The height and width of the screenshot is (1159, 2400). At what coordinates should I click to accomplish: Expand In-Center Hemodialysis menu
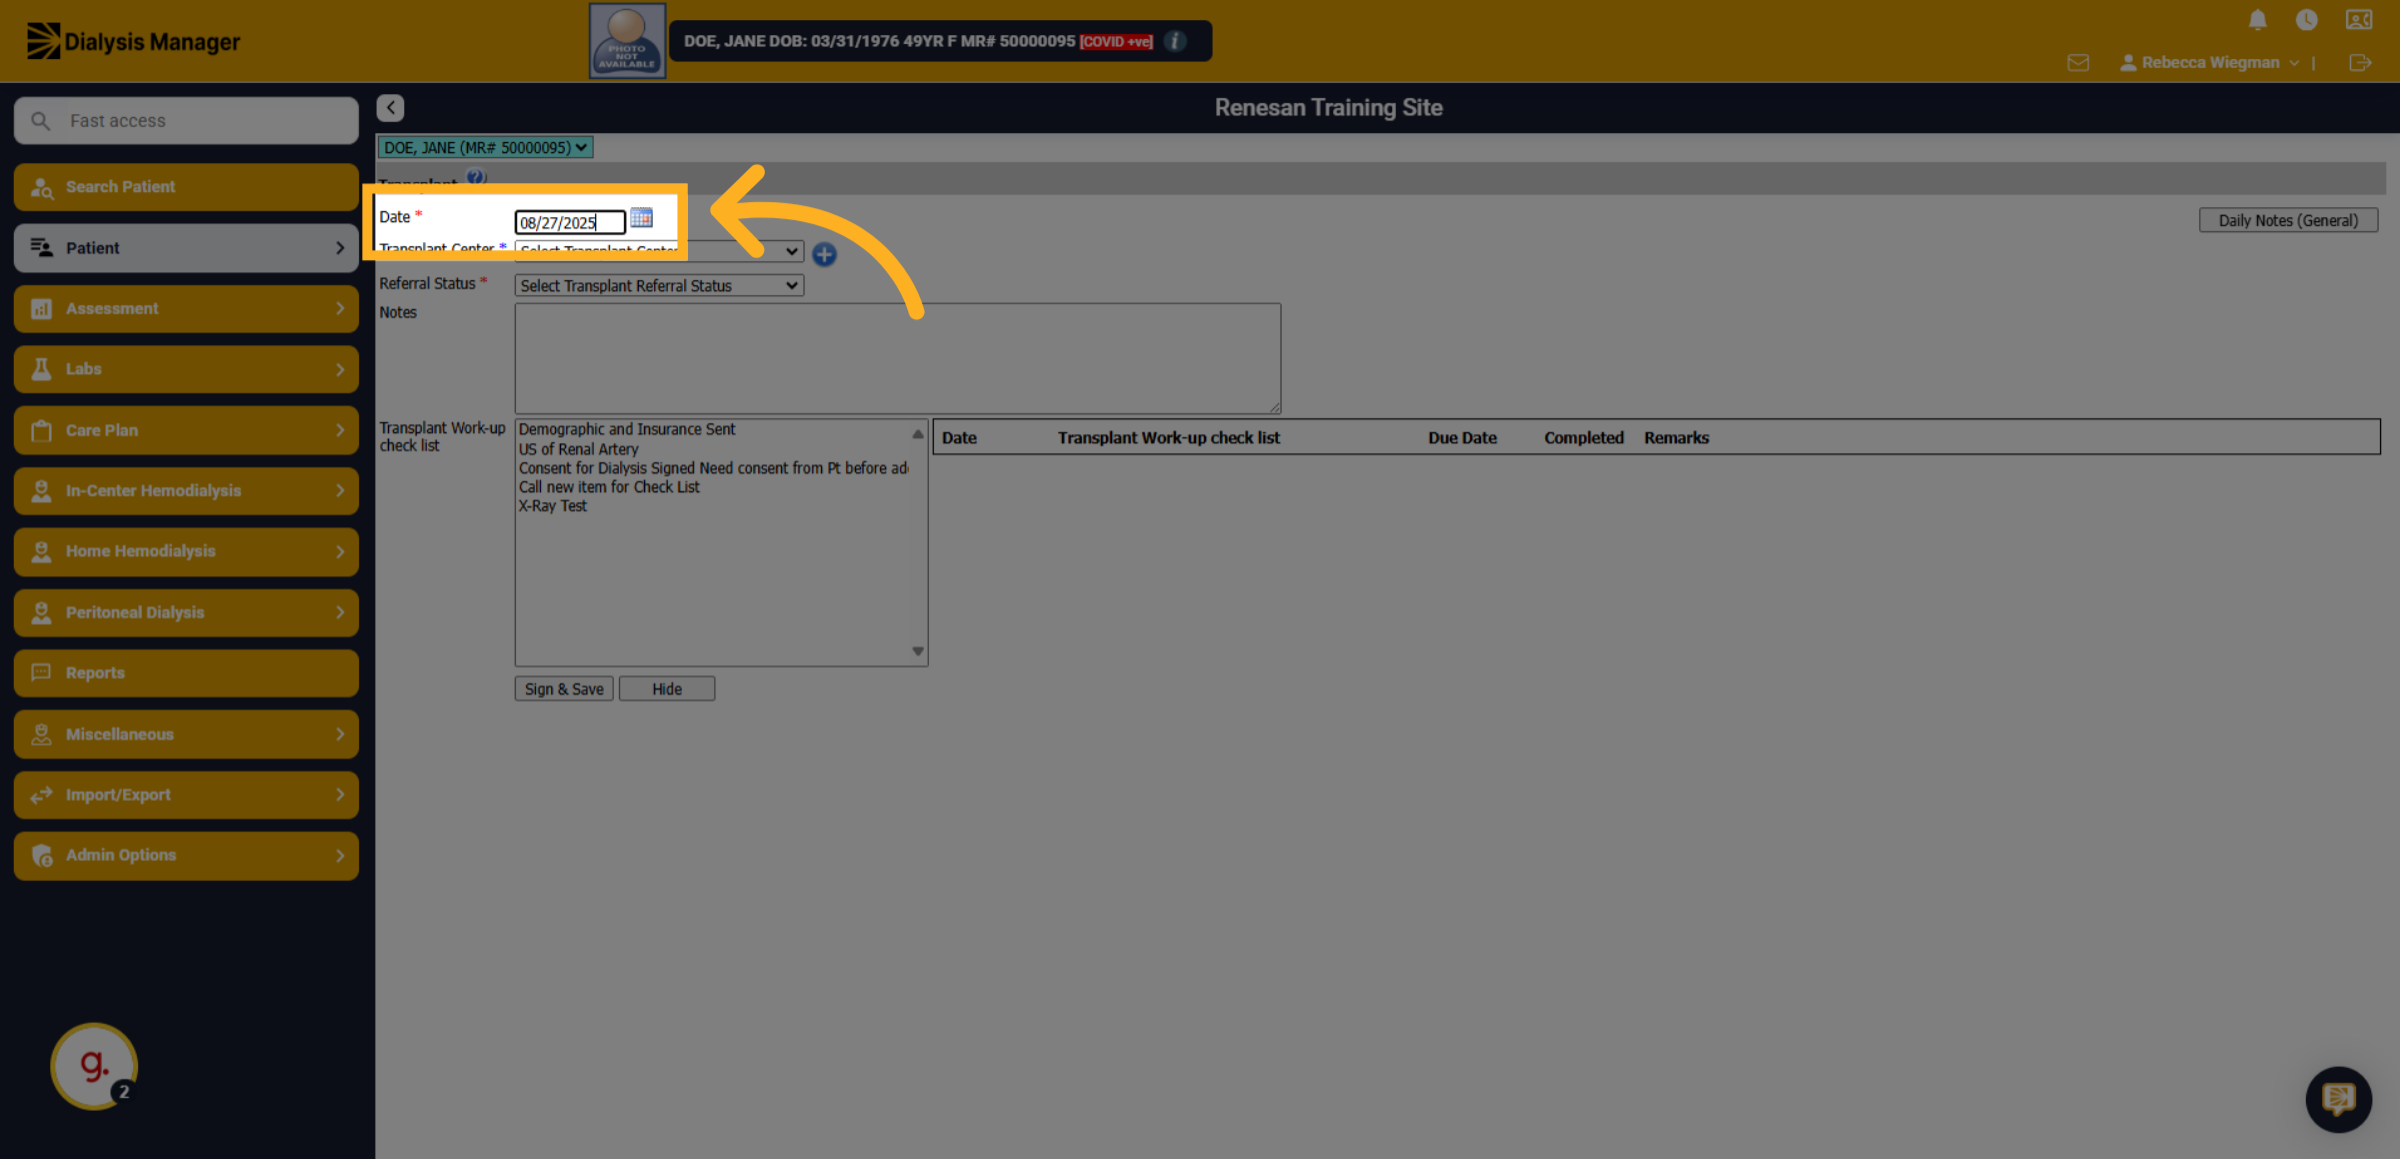pos(186,491)
